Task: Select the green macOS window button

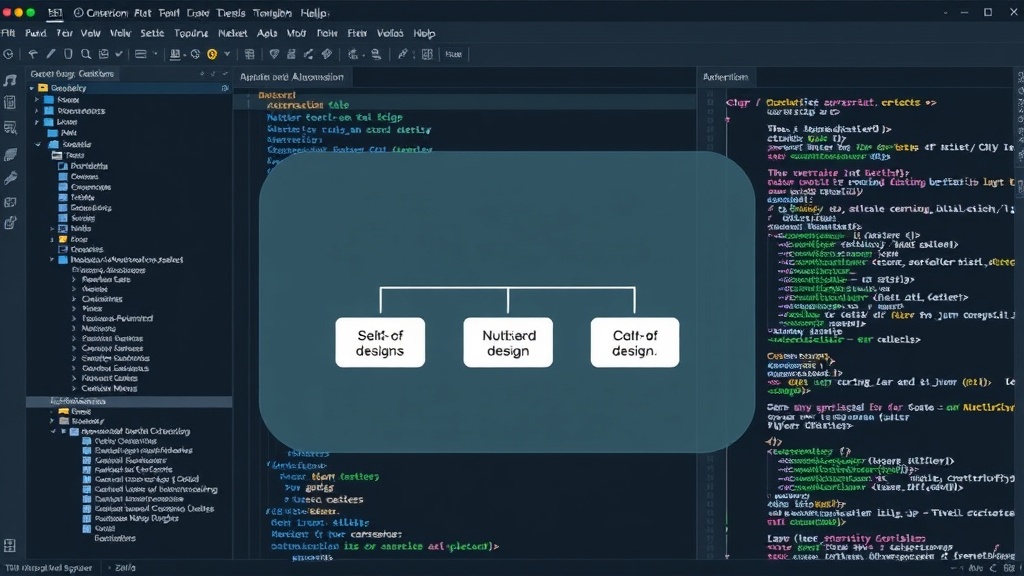Action: 30,12
